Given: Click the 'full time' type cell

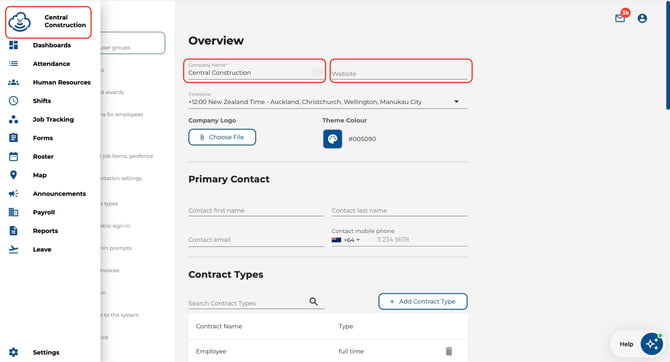Looking at the screenshot, I should coord(351,351).
